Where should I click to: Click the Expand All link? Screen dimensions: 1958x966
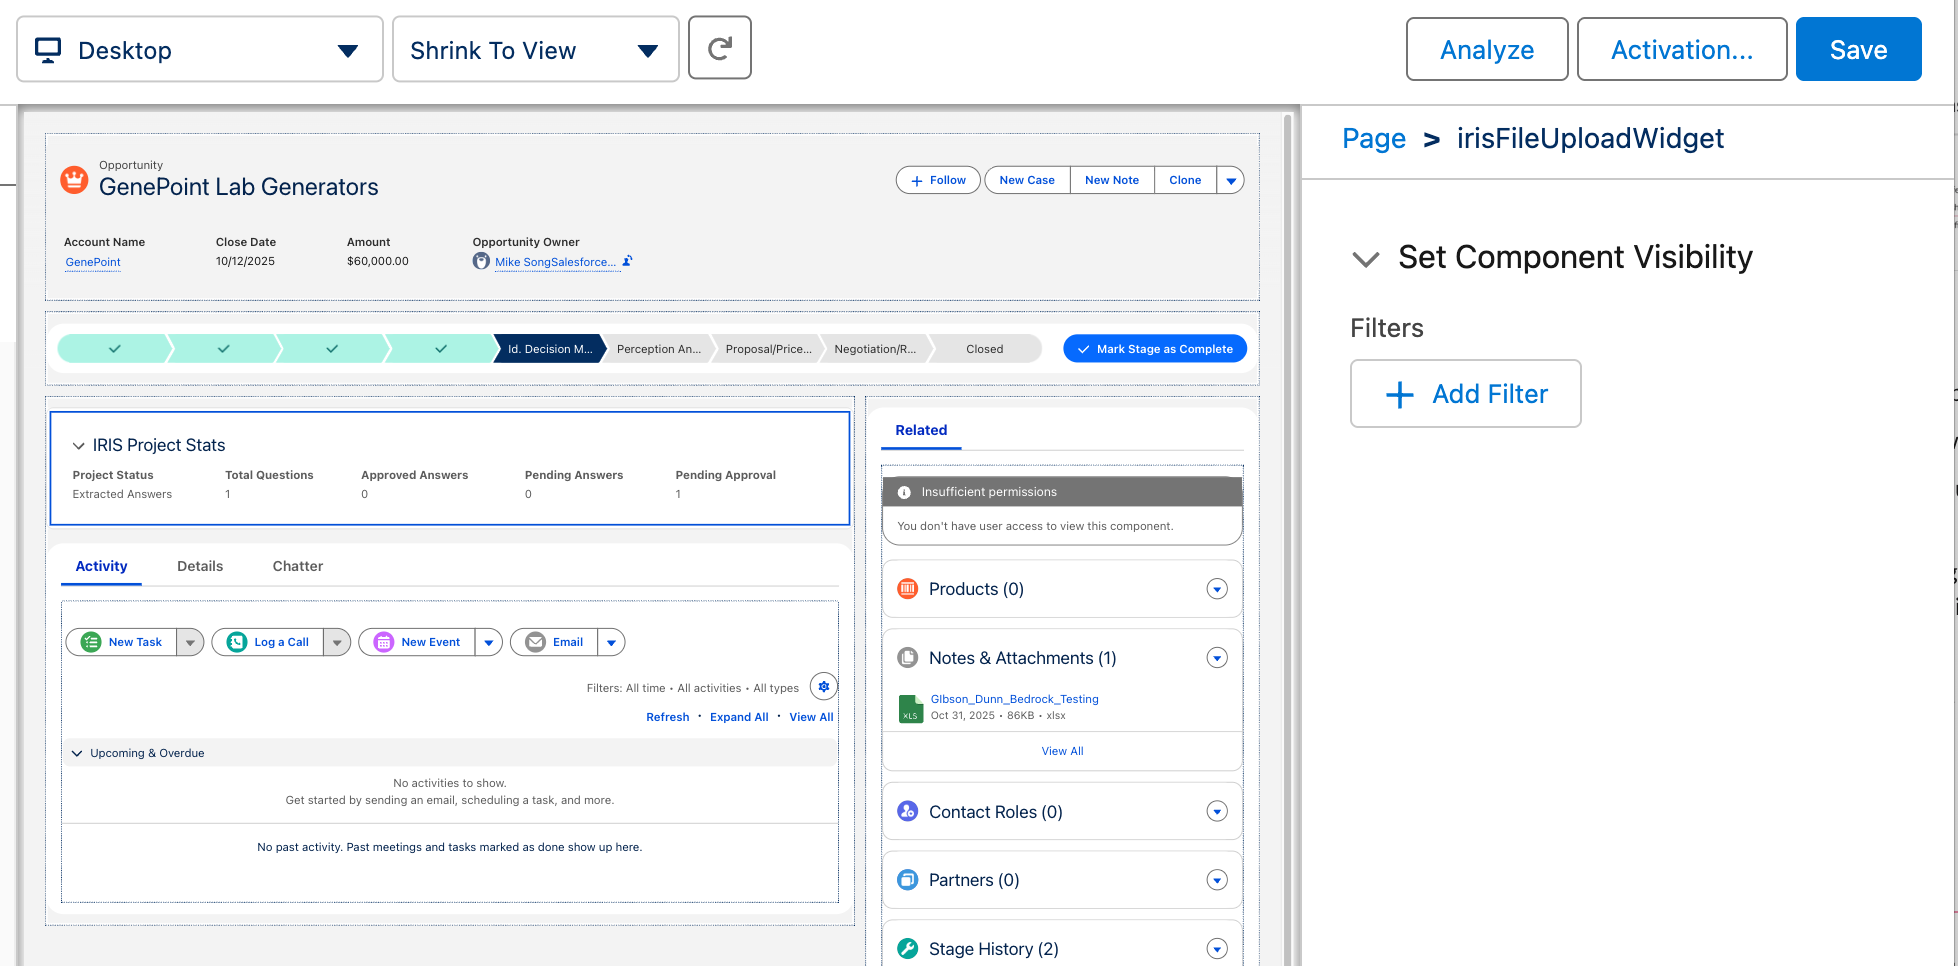739,717
